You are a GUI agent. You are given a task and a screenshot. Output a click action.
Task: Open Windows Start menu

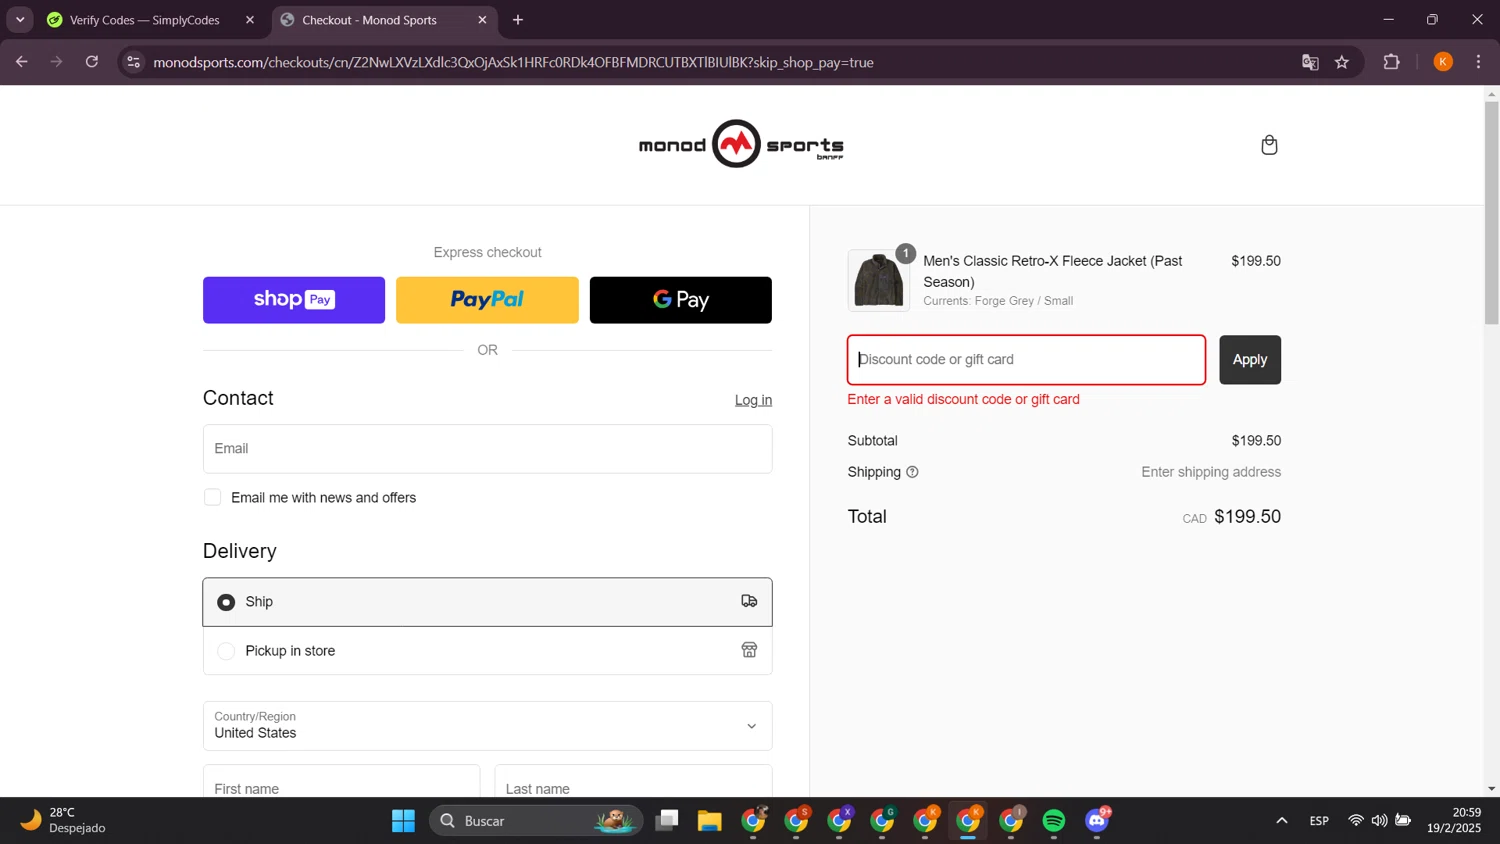403,821
